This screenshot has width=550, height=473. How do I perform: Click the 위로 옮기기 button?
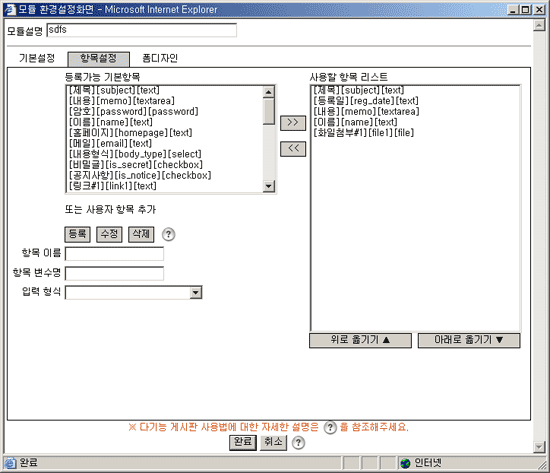pos(360,340)
